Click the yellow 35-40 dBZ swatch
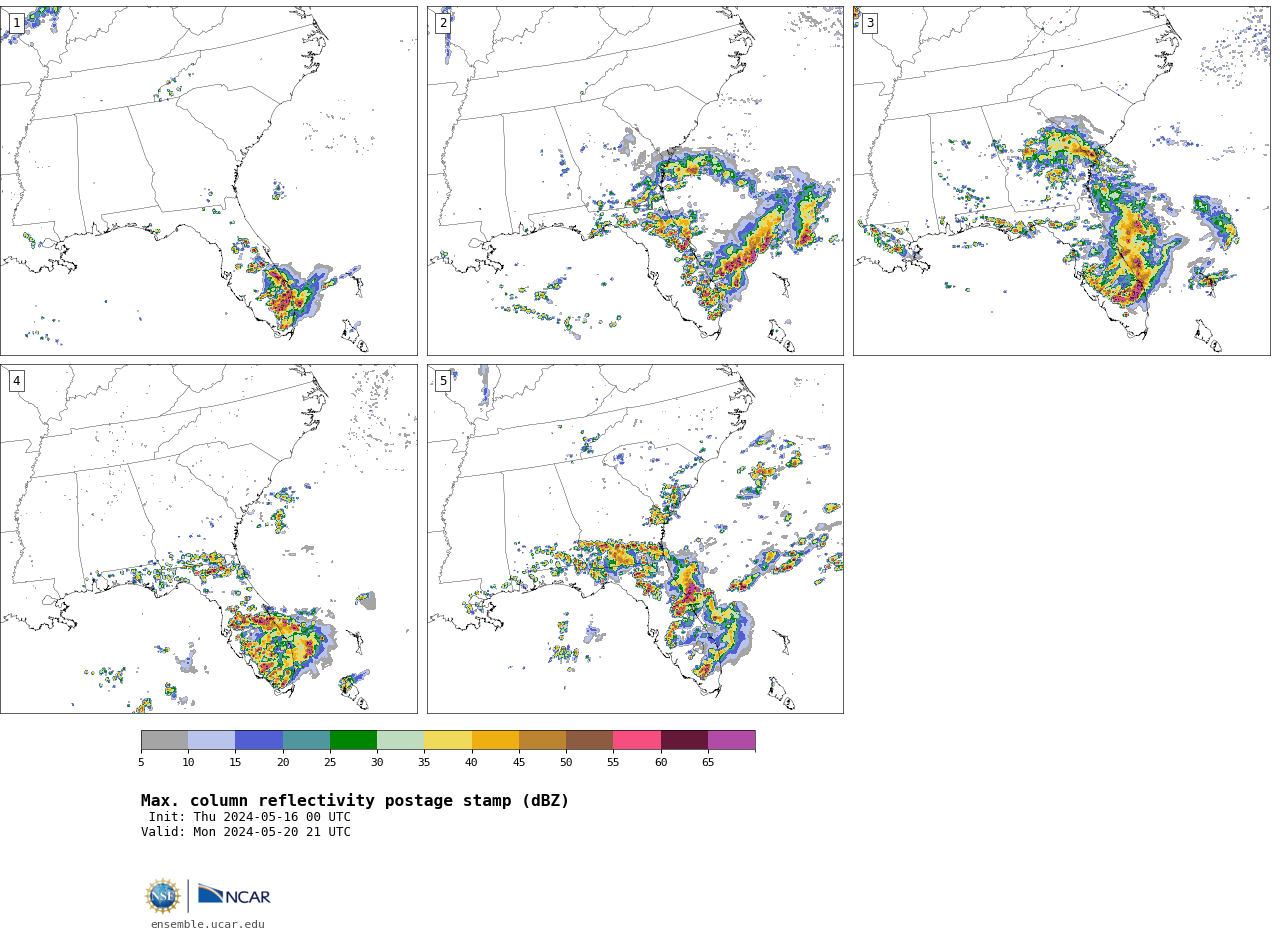The height and width of the screenshot is (936, 1280). point(448,740)
